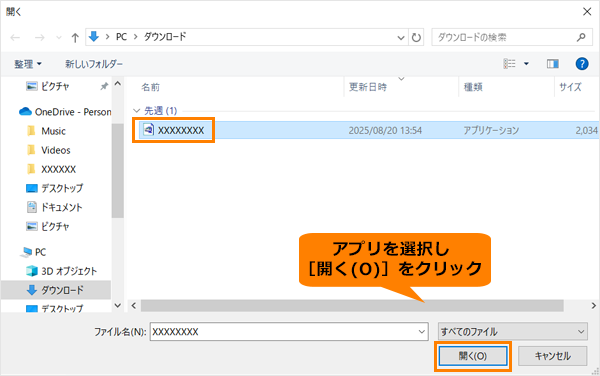Toggle the preview pane icon

(x=553, y=63)
